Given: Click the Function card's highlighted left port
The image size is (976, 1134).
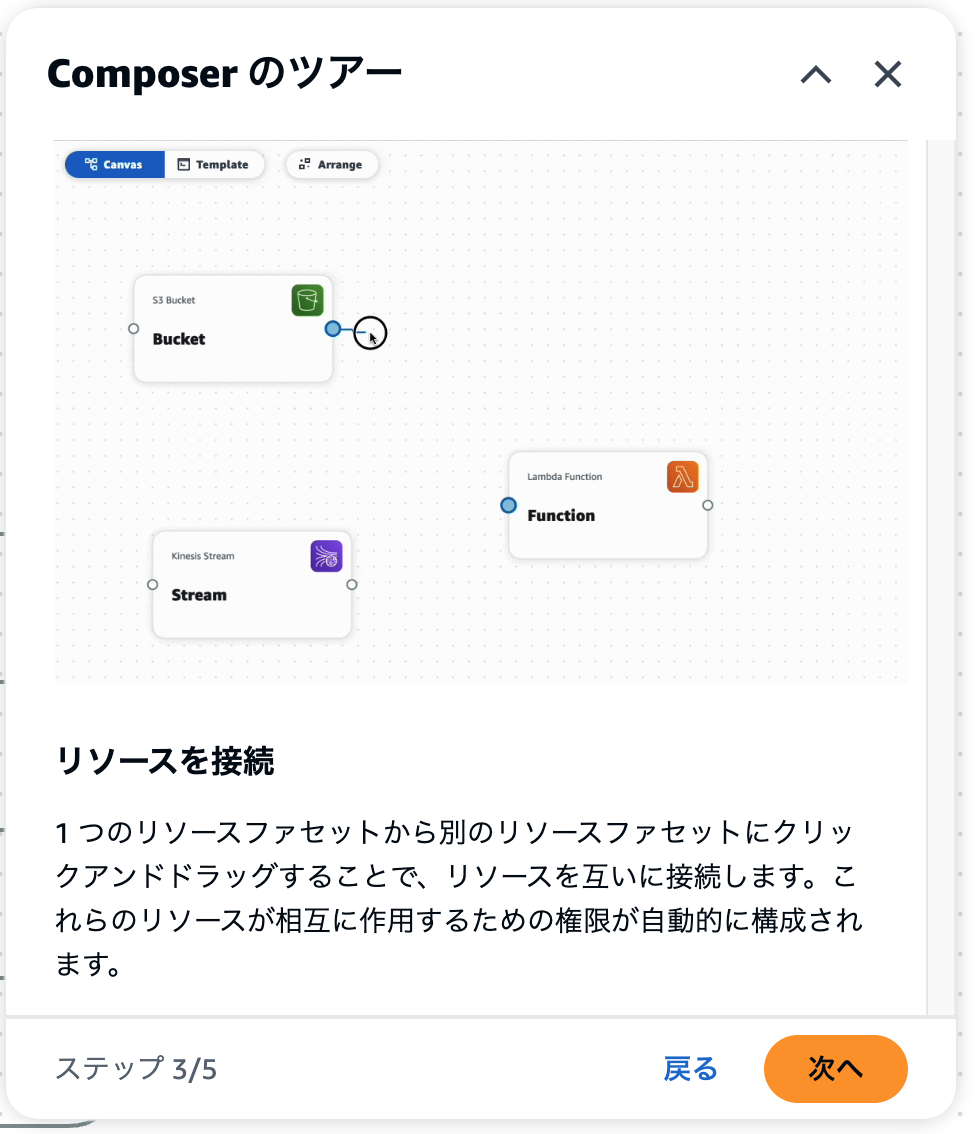Looking at the screenshot, I should [508, 505].
